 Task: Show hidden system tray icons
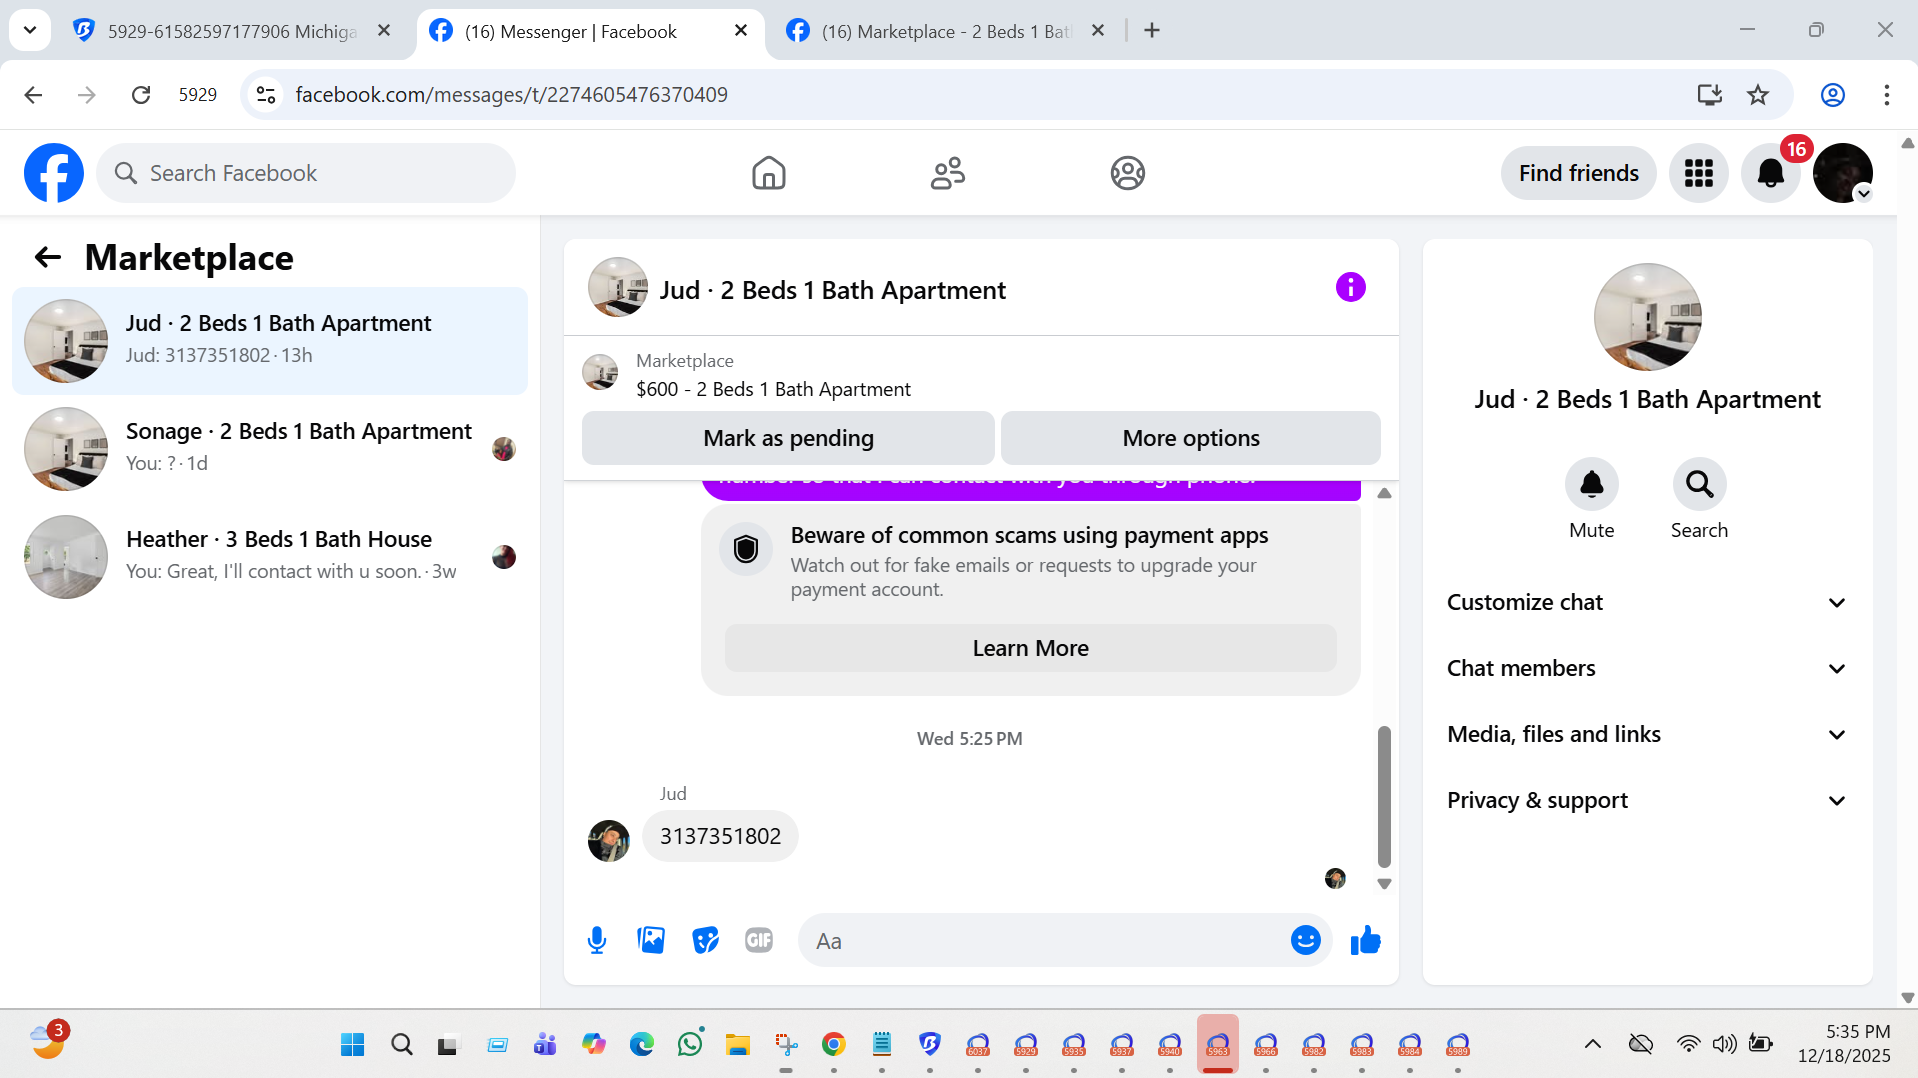pos(1592,1045)
